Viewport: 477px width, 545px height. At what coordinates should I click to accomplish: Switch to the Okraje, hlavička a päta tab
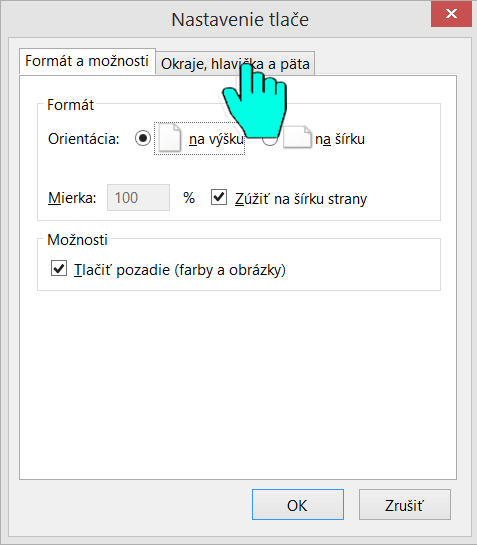click(x=235, y=63)
